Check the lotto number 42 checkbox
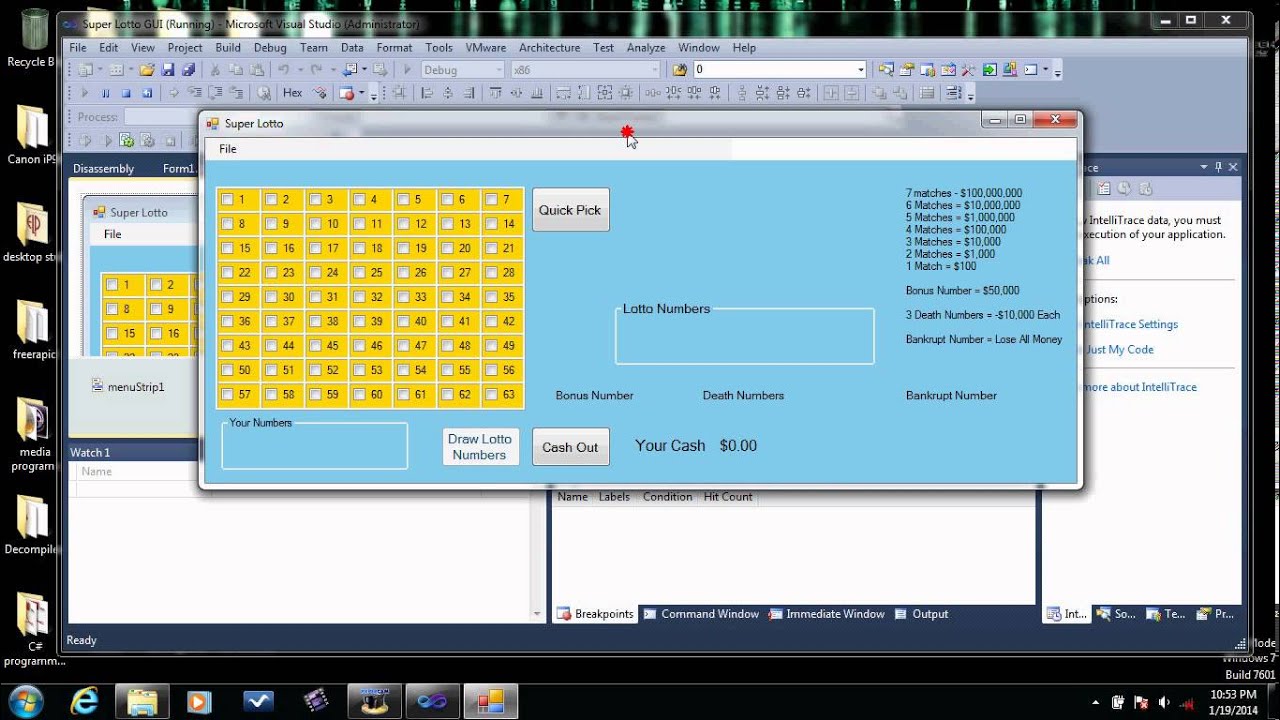Screen dimensions: 1280x720 (491, 321)
